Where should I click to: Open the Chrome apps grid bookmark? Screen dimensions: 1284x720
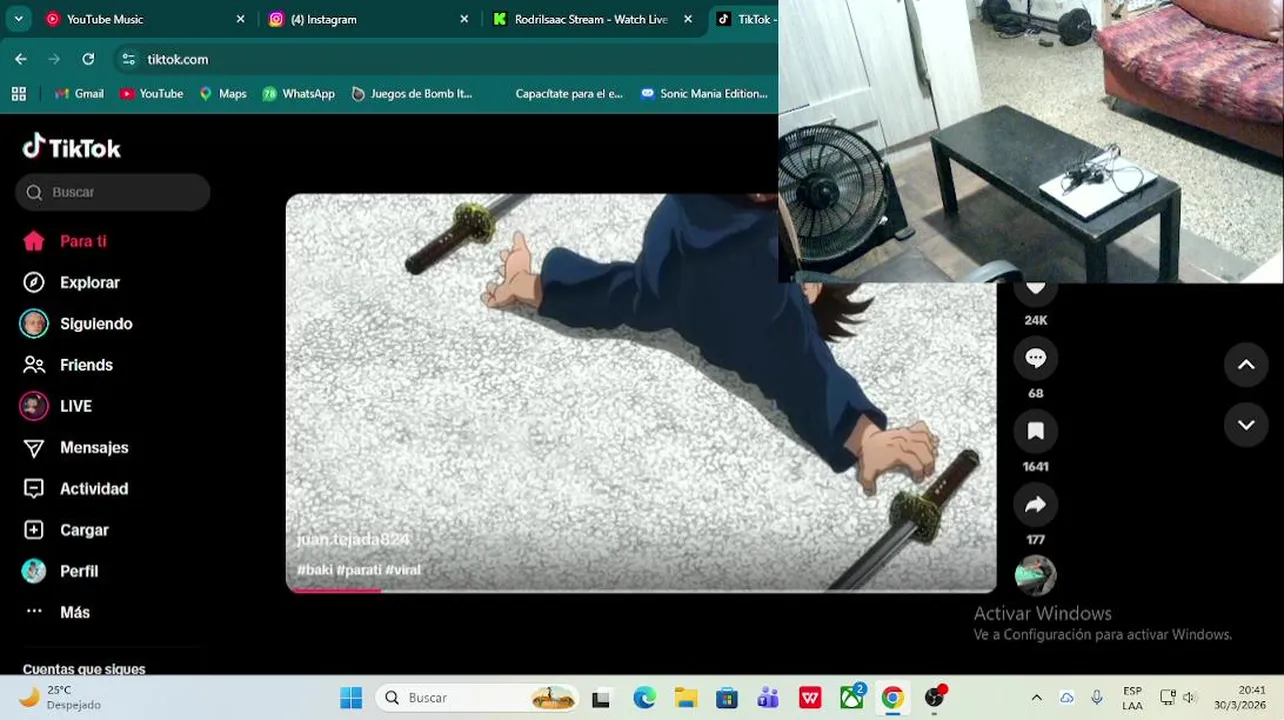point(18,93)
